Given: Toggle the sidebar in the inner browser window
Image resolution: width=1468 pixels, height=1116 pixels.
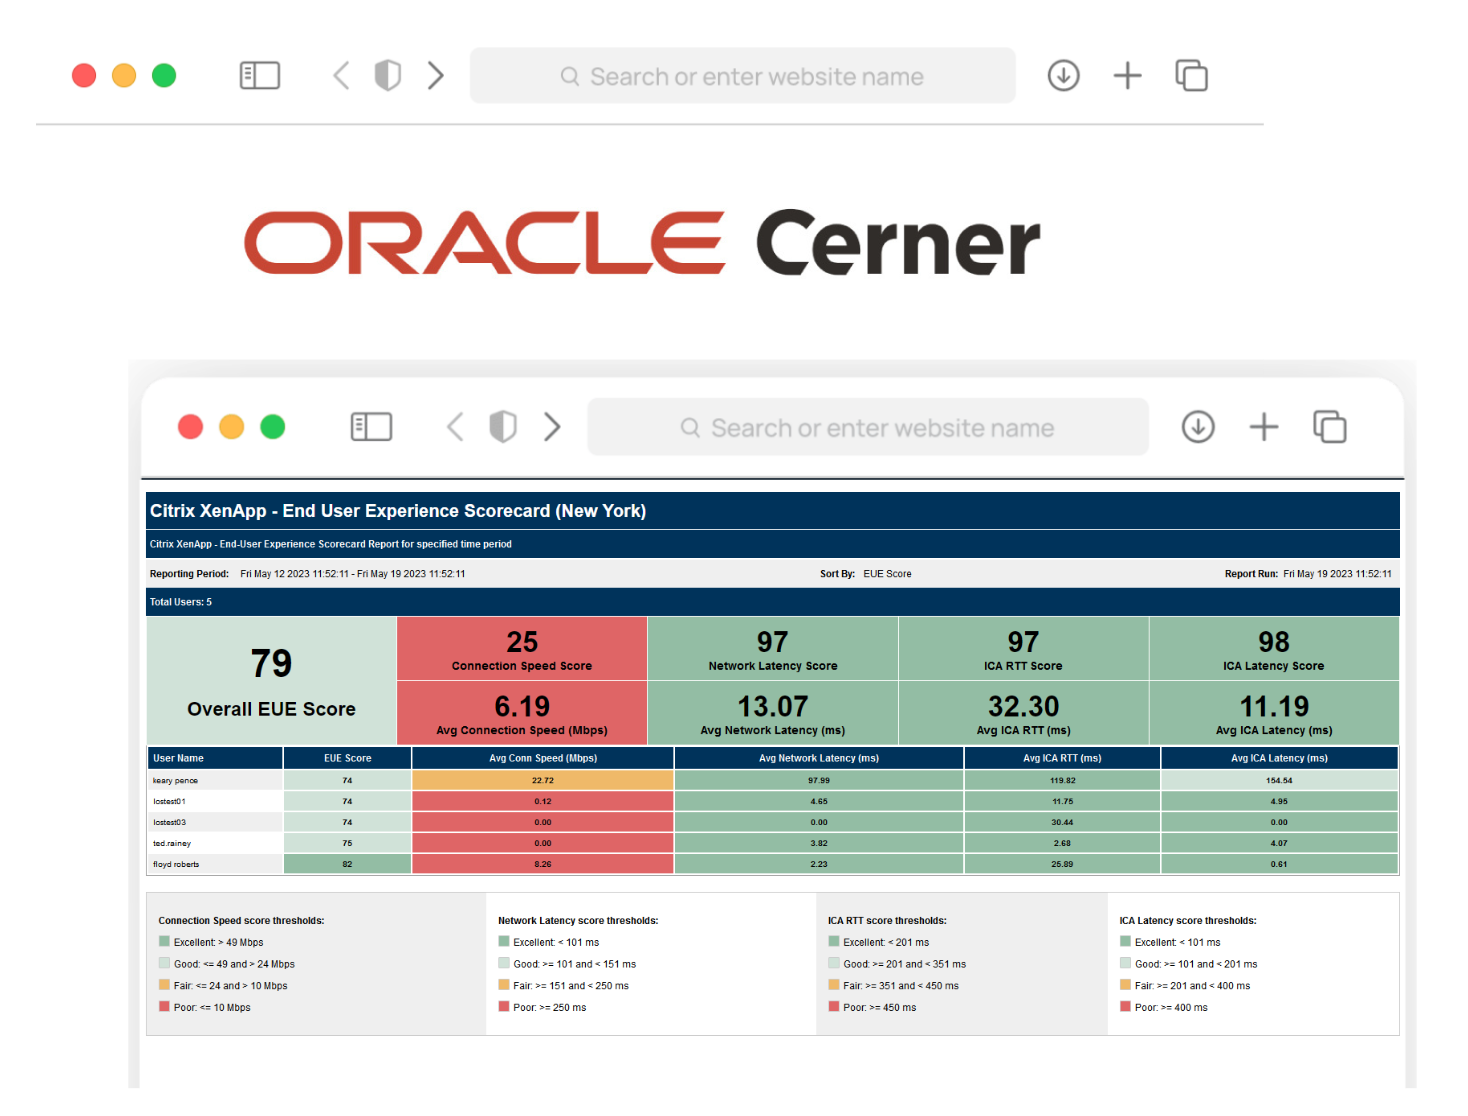Looking at the screenshot, I should 371,427.
